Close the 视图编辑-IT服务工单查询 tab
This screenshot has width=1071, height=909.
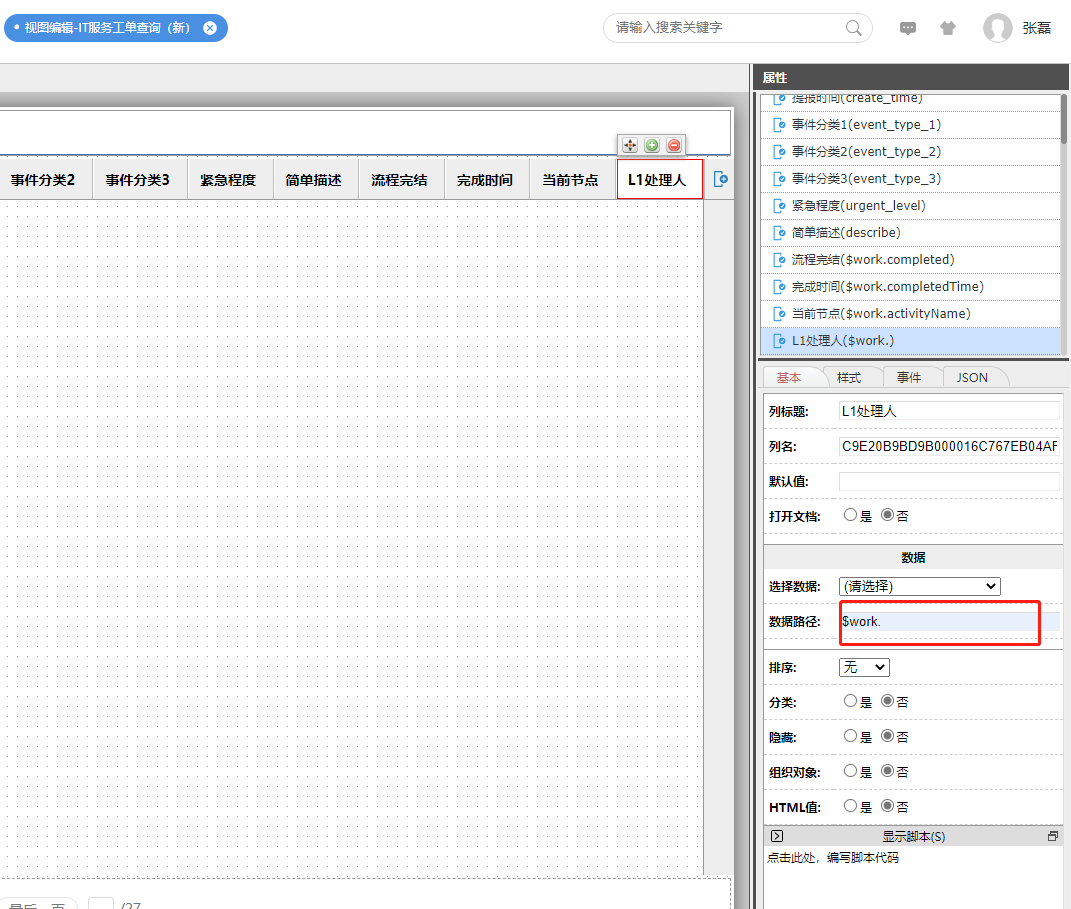tap(210, 28)
